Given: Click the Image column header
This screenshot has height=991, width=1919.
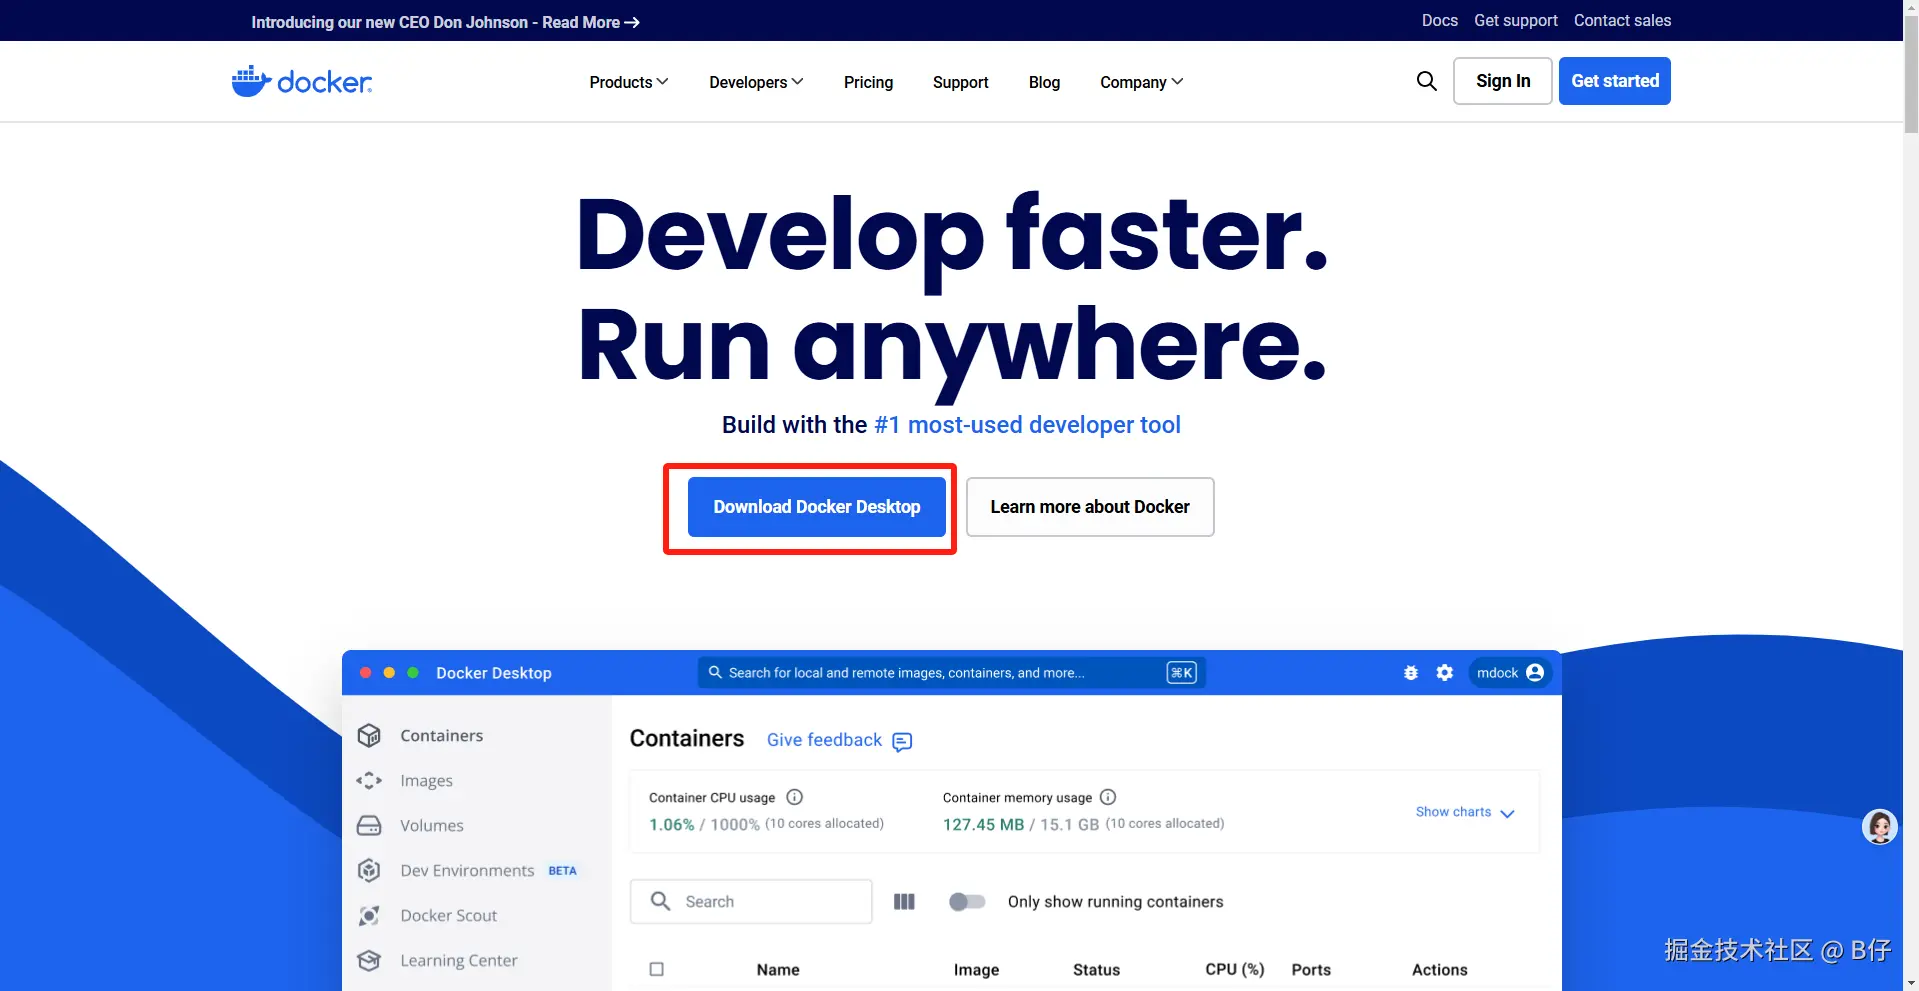Looking at the screenshot, I should tap(976, 970).
